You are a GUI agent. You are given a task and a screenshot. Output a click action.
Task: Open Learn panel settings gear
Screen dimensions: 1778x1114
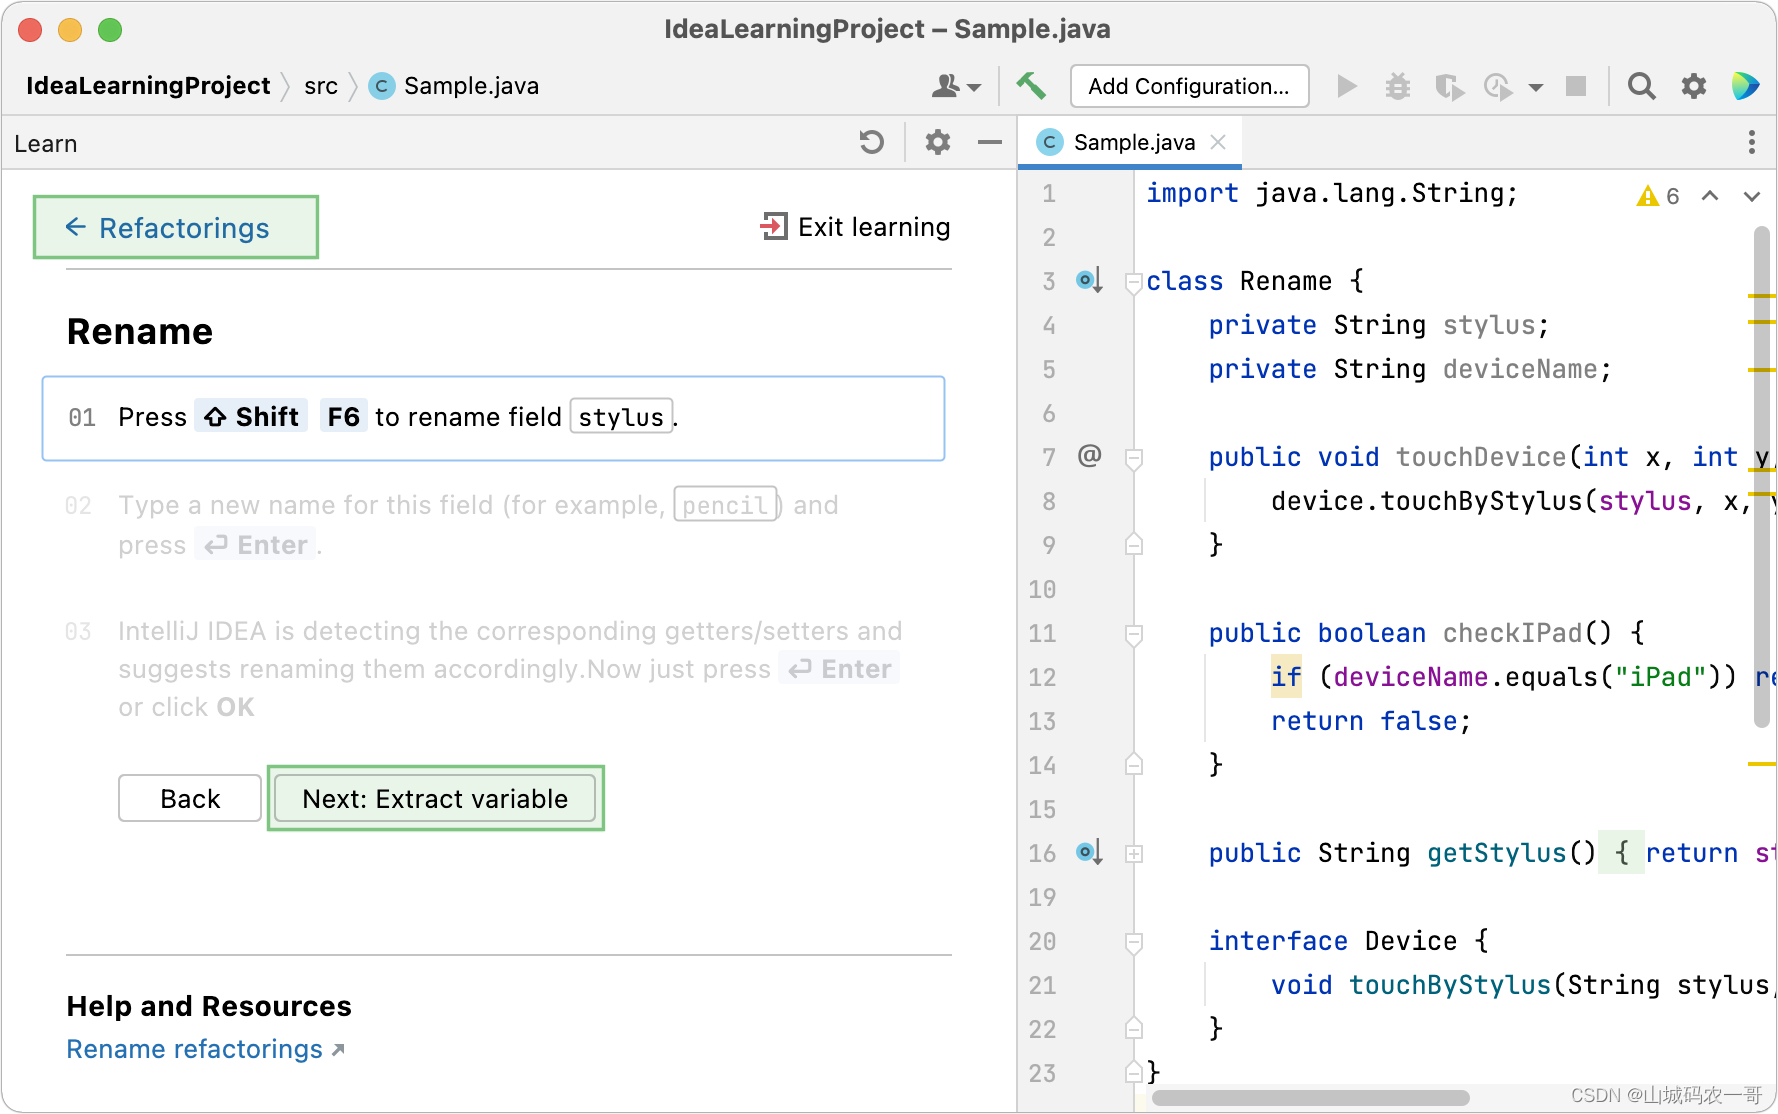point(937,143)
